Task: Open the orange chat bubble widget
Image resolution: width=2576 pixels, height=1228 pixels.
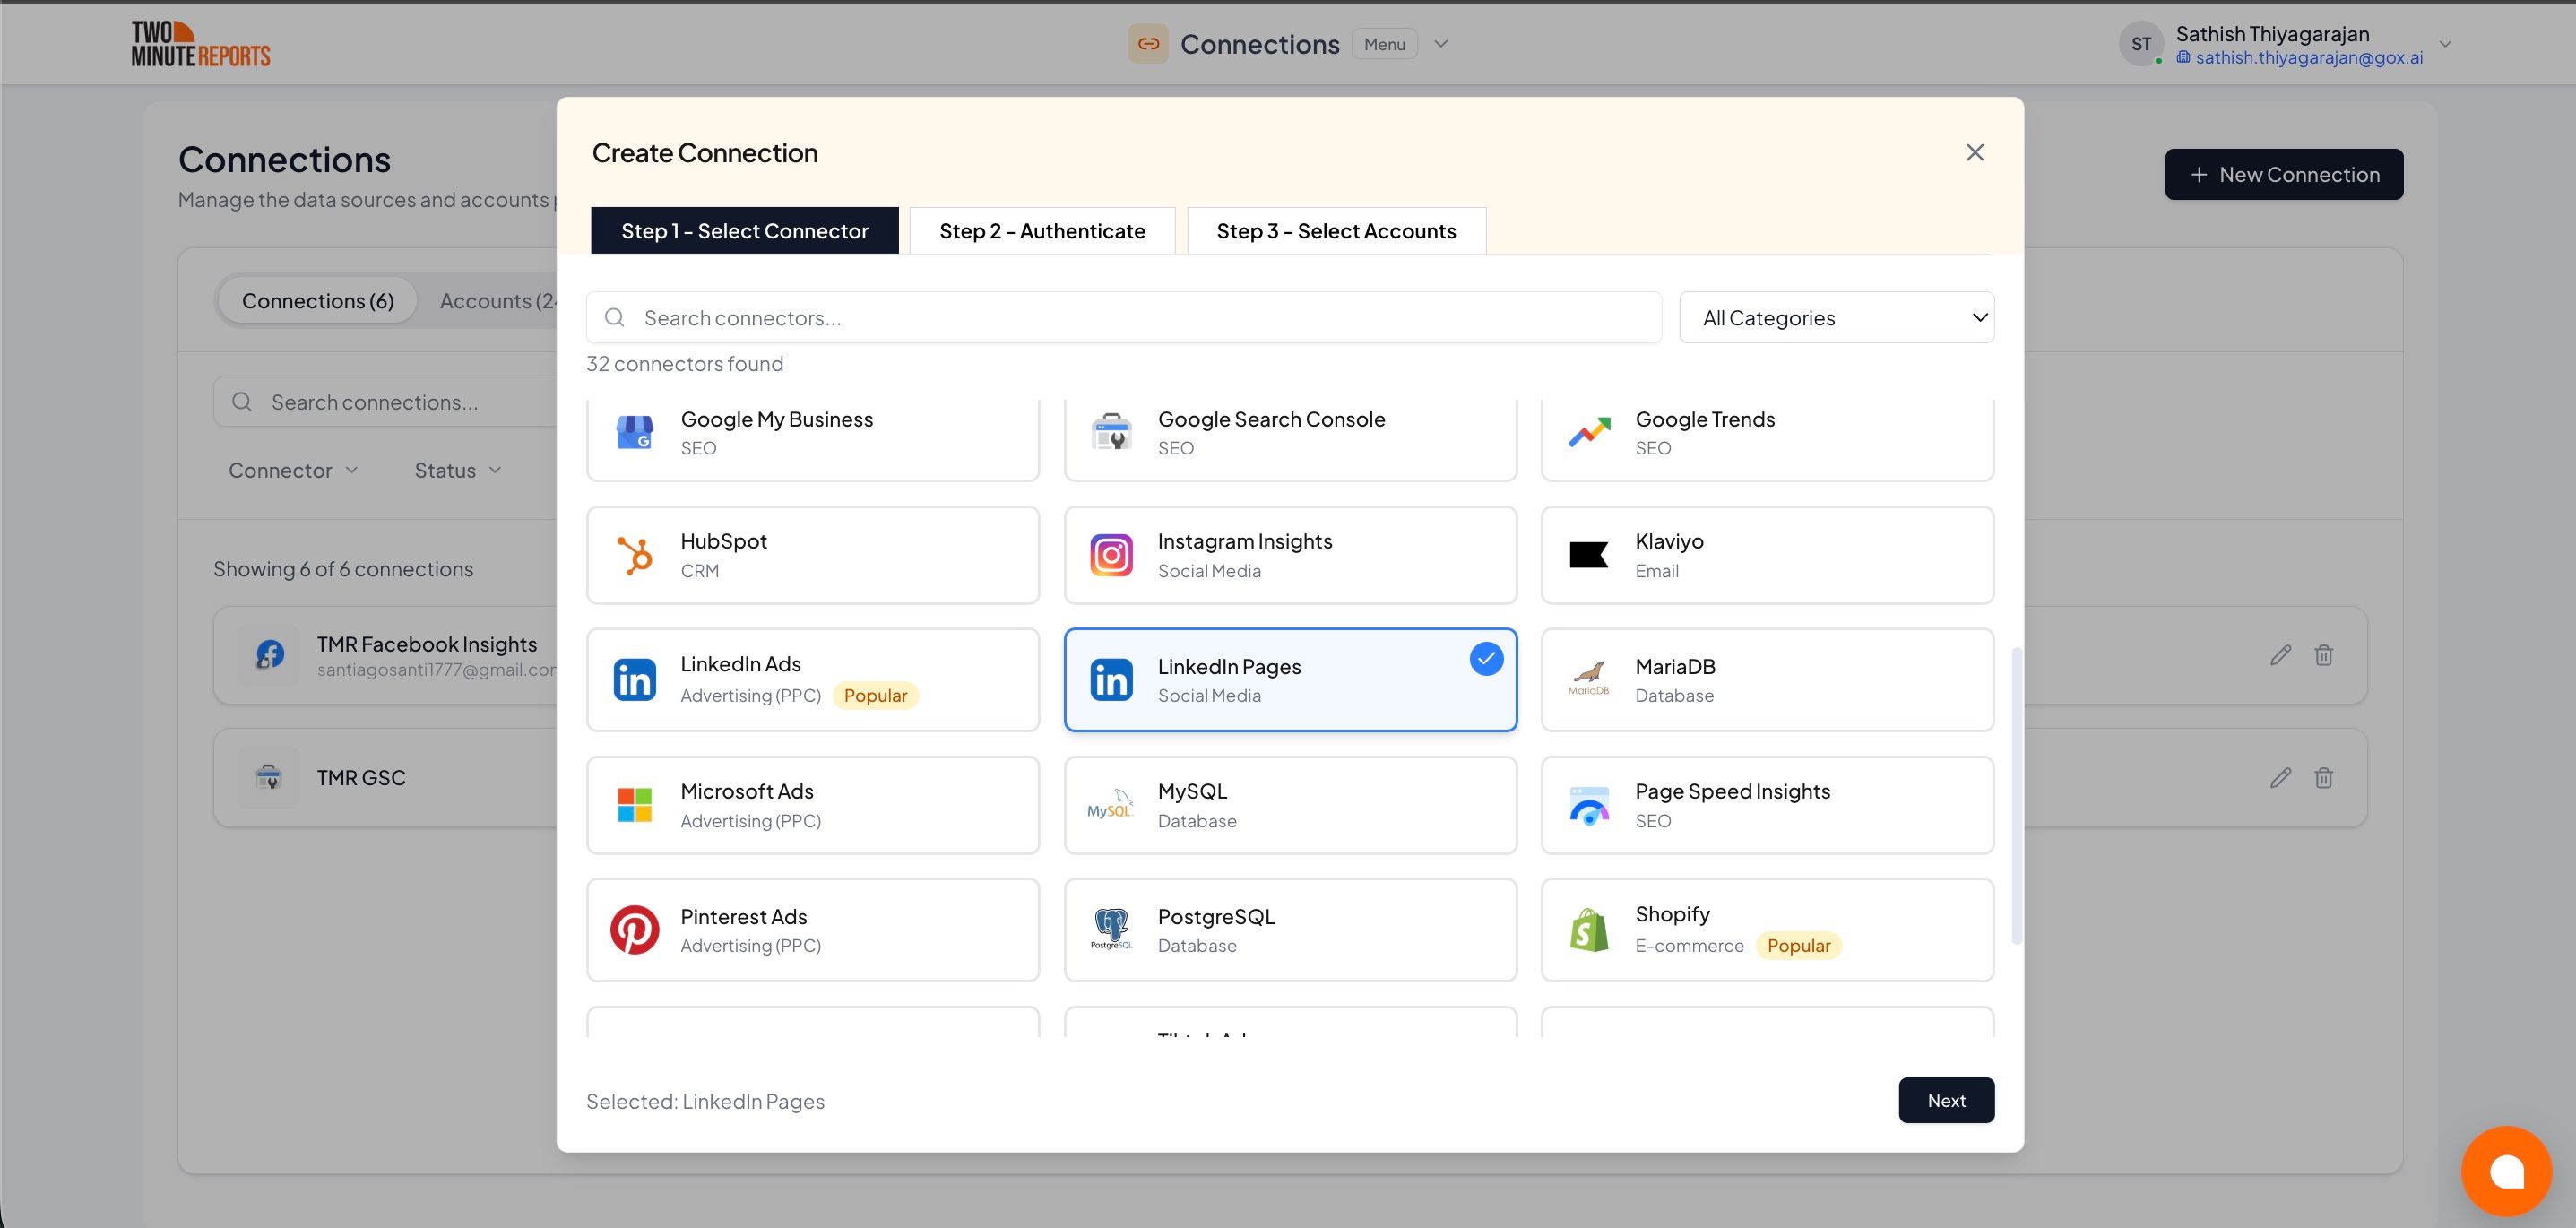Action: 2506,1171
